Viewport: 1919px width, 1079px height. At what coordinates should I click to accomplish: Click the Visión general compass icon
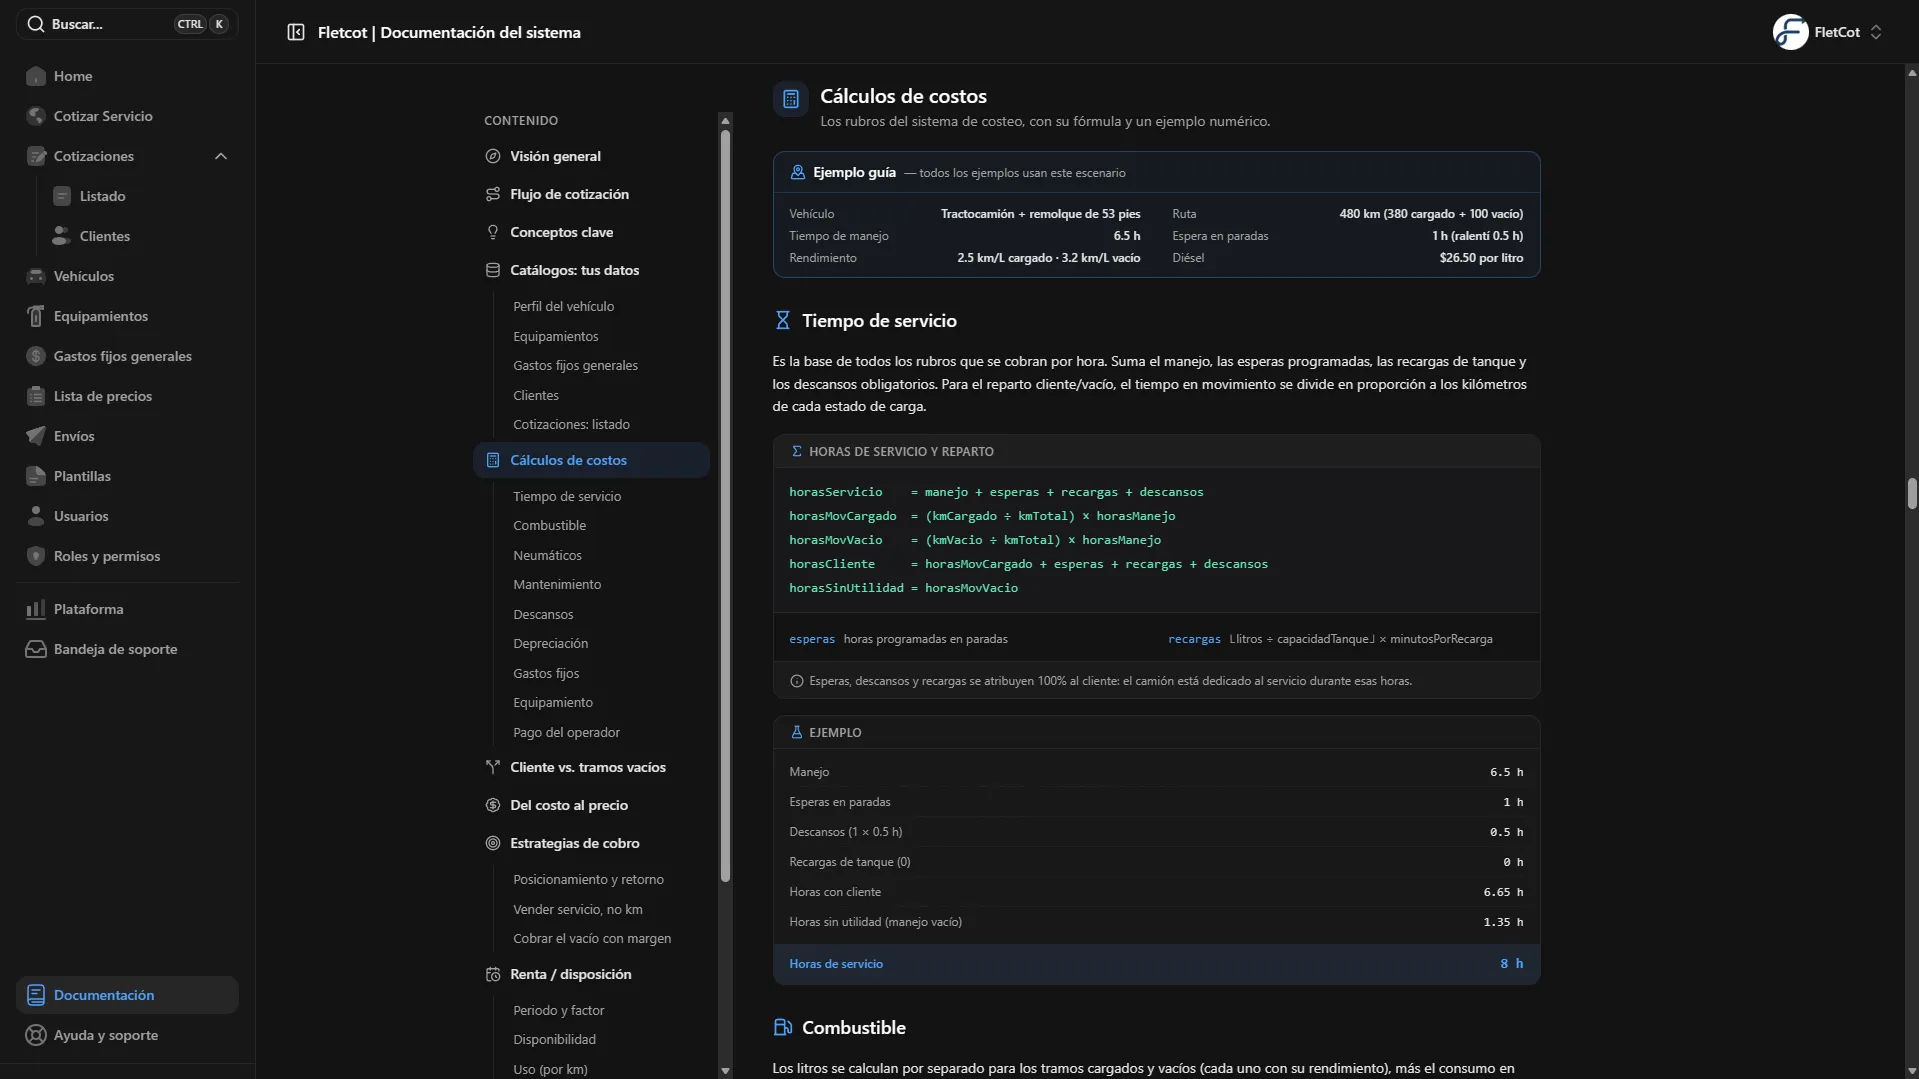[x=493, y=156]
